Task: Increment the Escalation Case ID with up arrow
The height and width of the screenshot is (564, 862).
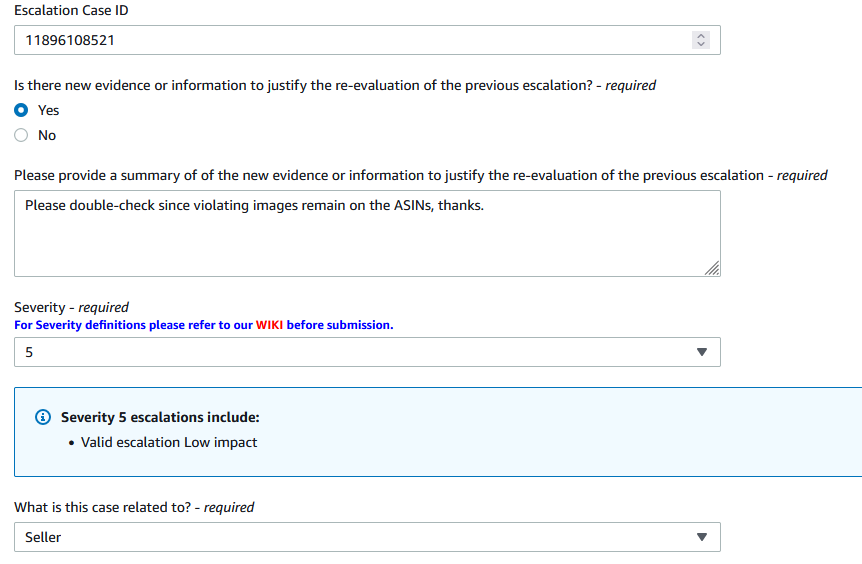Action: coord(700,36)
